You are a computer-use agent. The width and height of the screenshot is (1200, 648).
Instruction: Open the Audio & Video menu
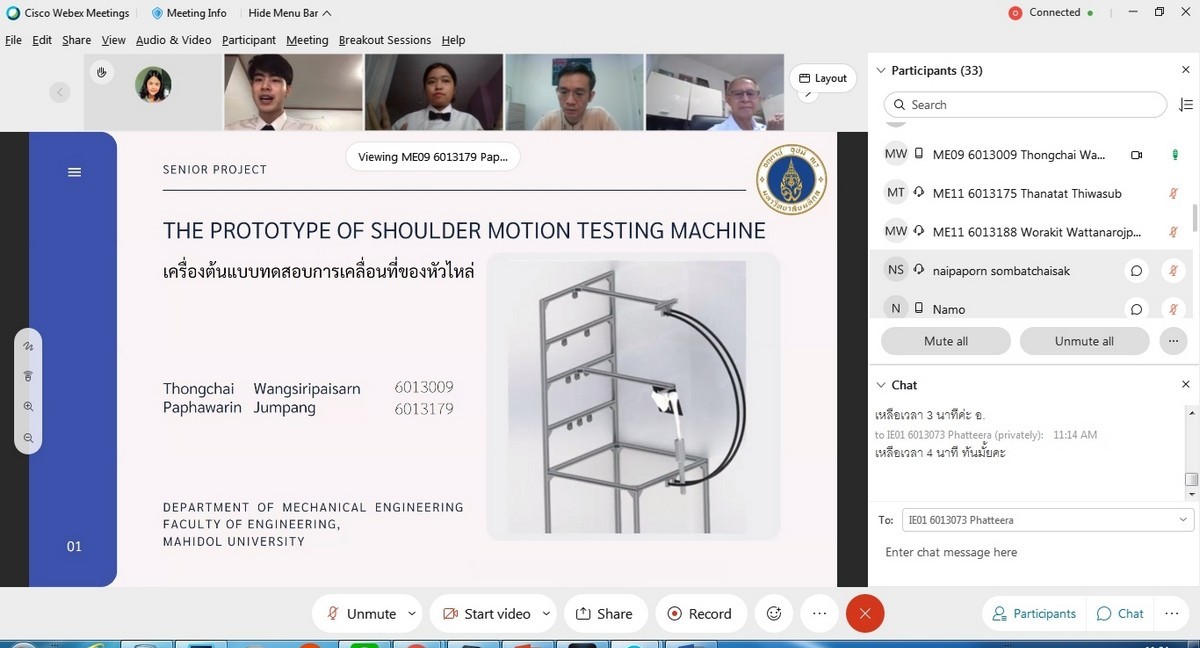point(173,40)
